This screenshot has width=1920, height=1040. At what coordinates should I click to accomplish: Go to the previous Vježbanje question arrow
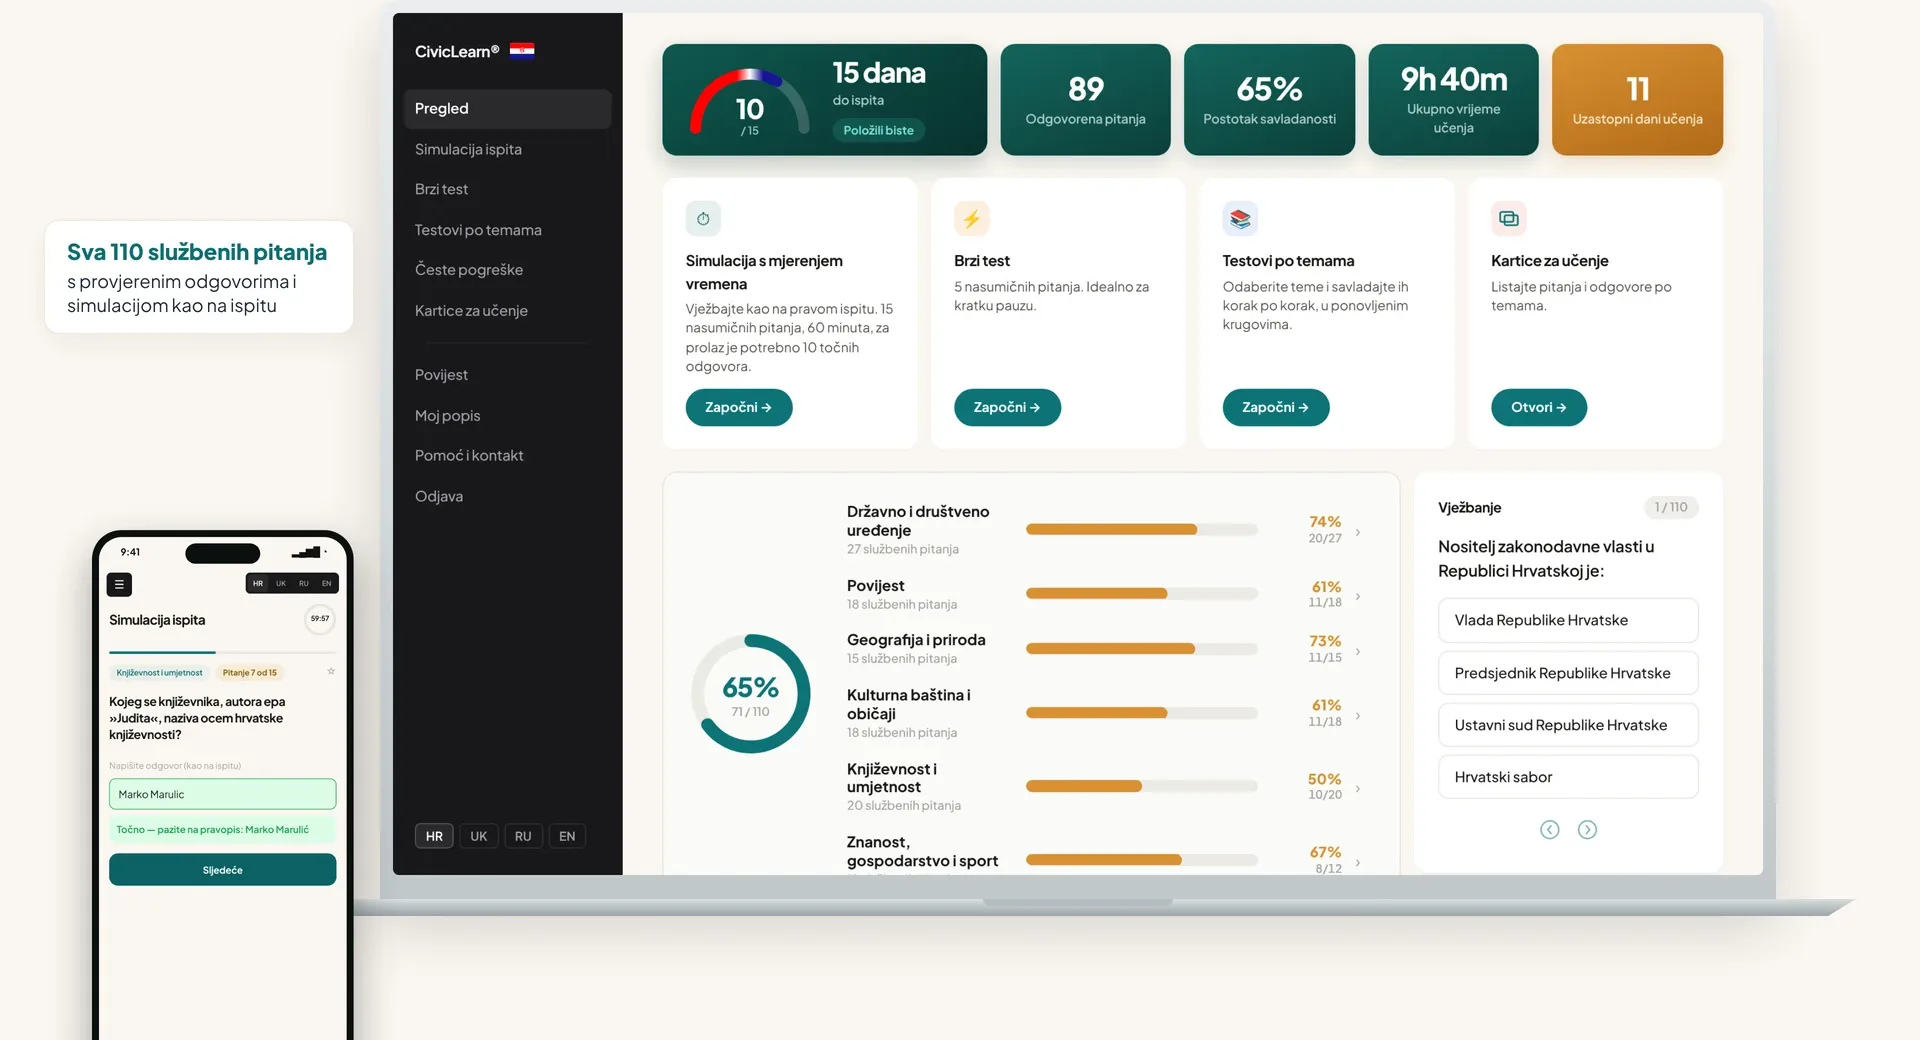point(1549,829)
